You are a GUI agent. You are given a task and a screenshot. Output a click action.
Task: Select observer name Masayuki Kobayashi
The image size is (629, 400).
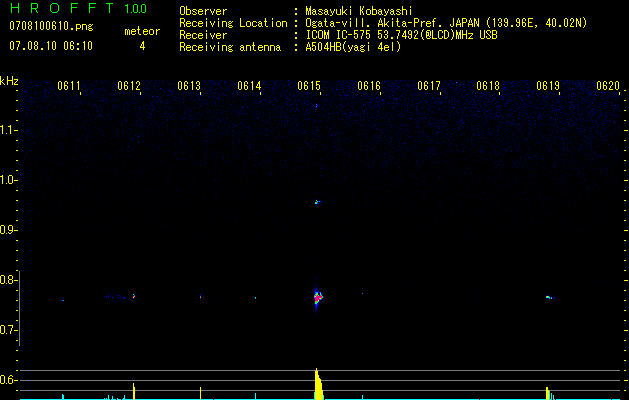[x=358, y=11]
